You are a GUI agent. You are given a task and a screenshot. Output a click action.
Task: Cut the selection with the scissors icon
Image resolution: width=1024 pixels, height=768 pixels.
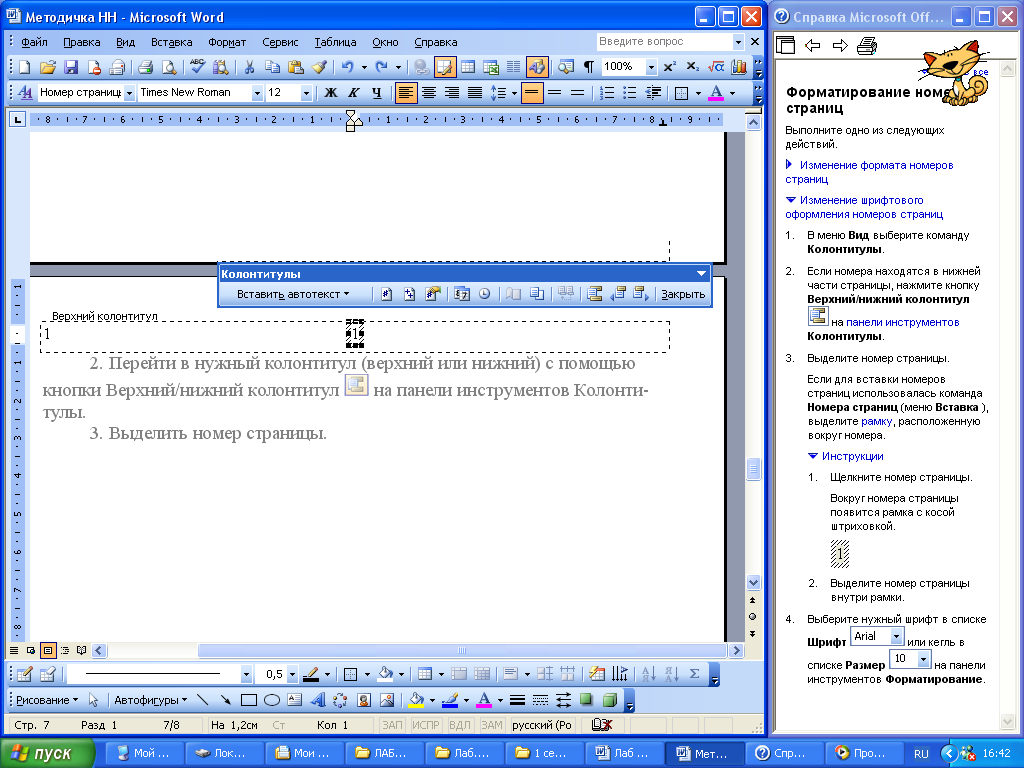click(249, 67)
